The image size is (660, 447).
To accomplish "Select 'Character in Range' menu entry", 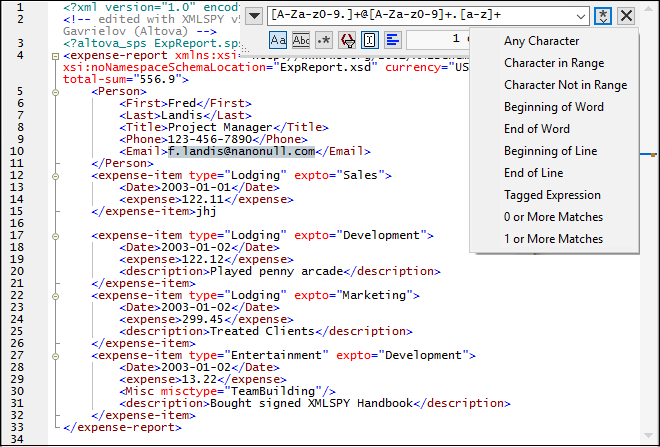I will [554, 63].
